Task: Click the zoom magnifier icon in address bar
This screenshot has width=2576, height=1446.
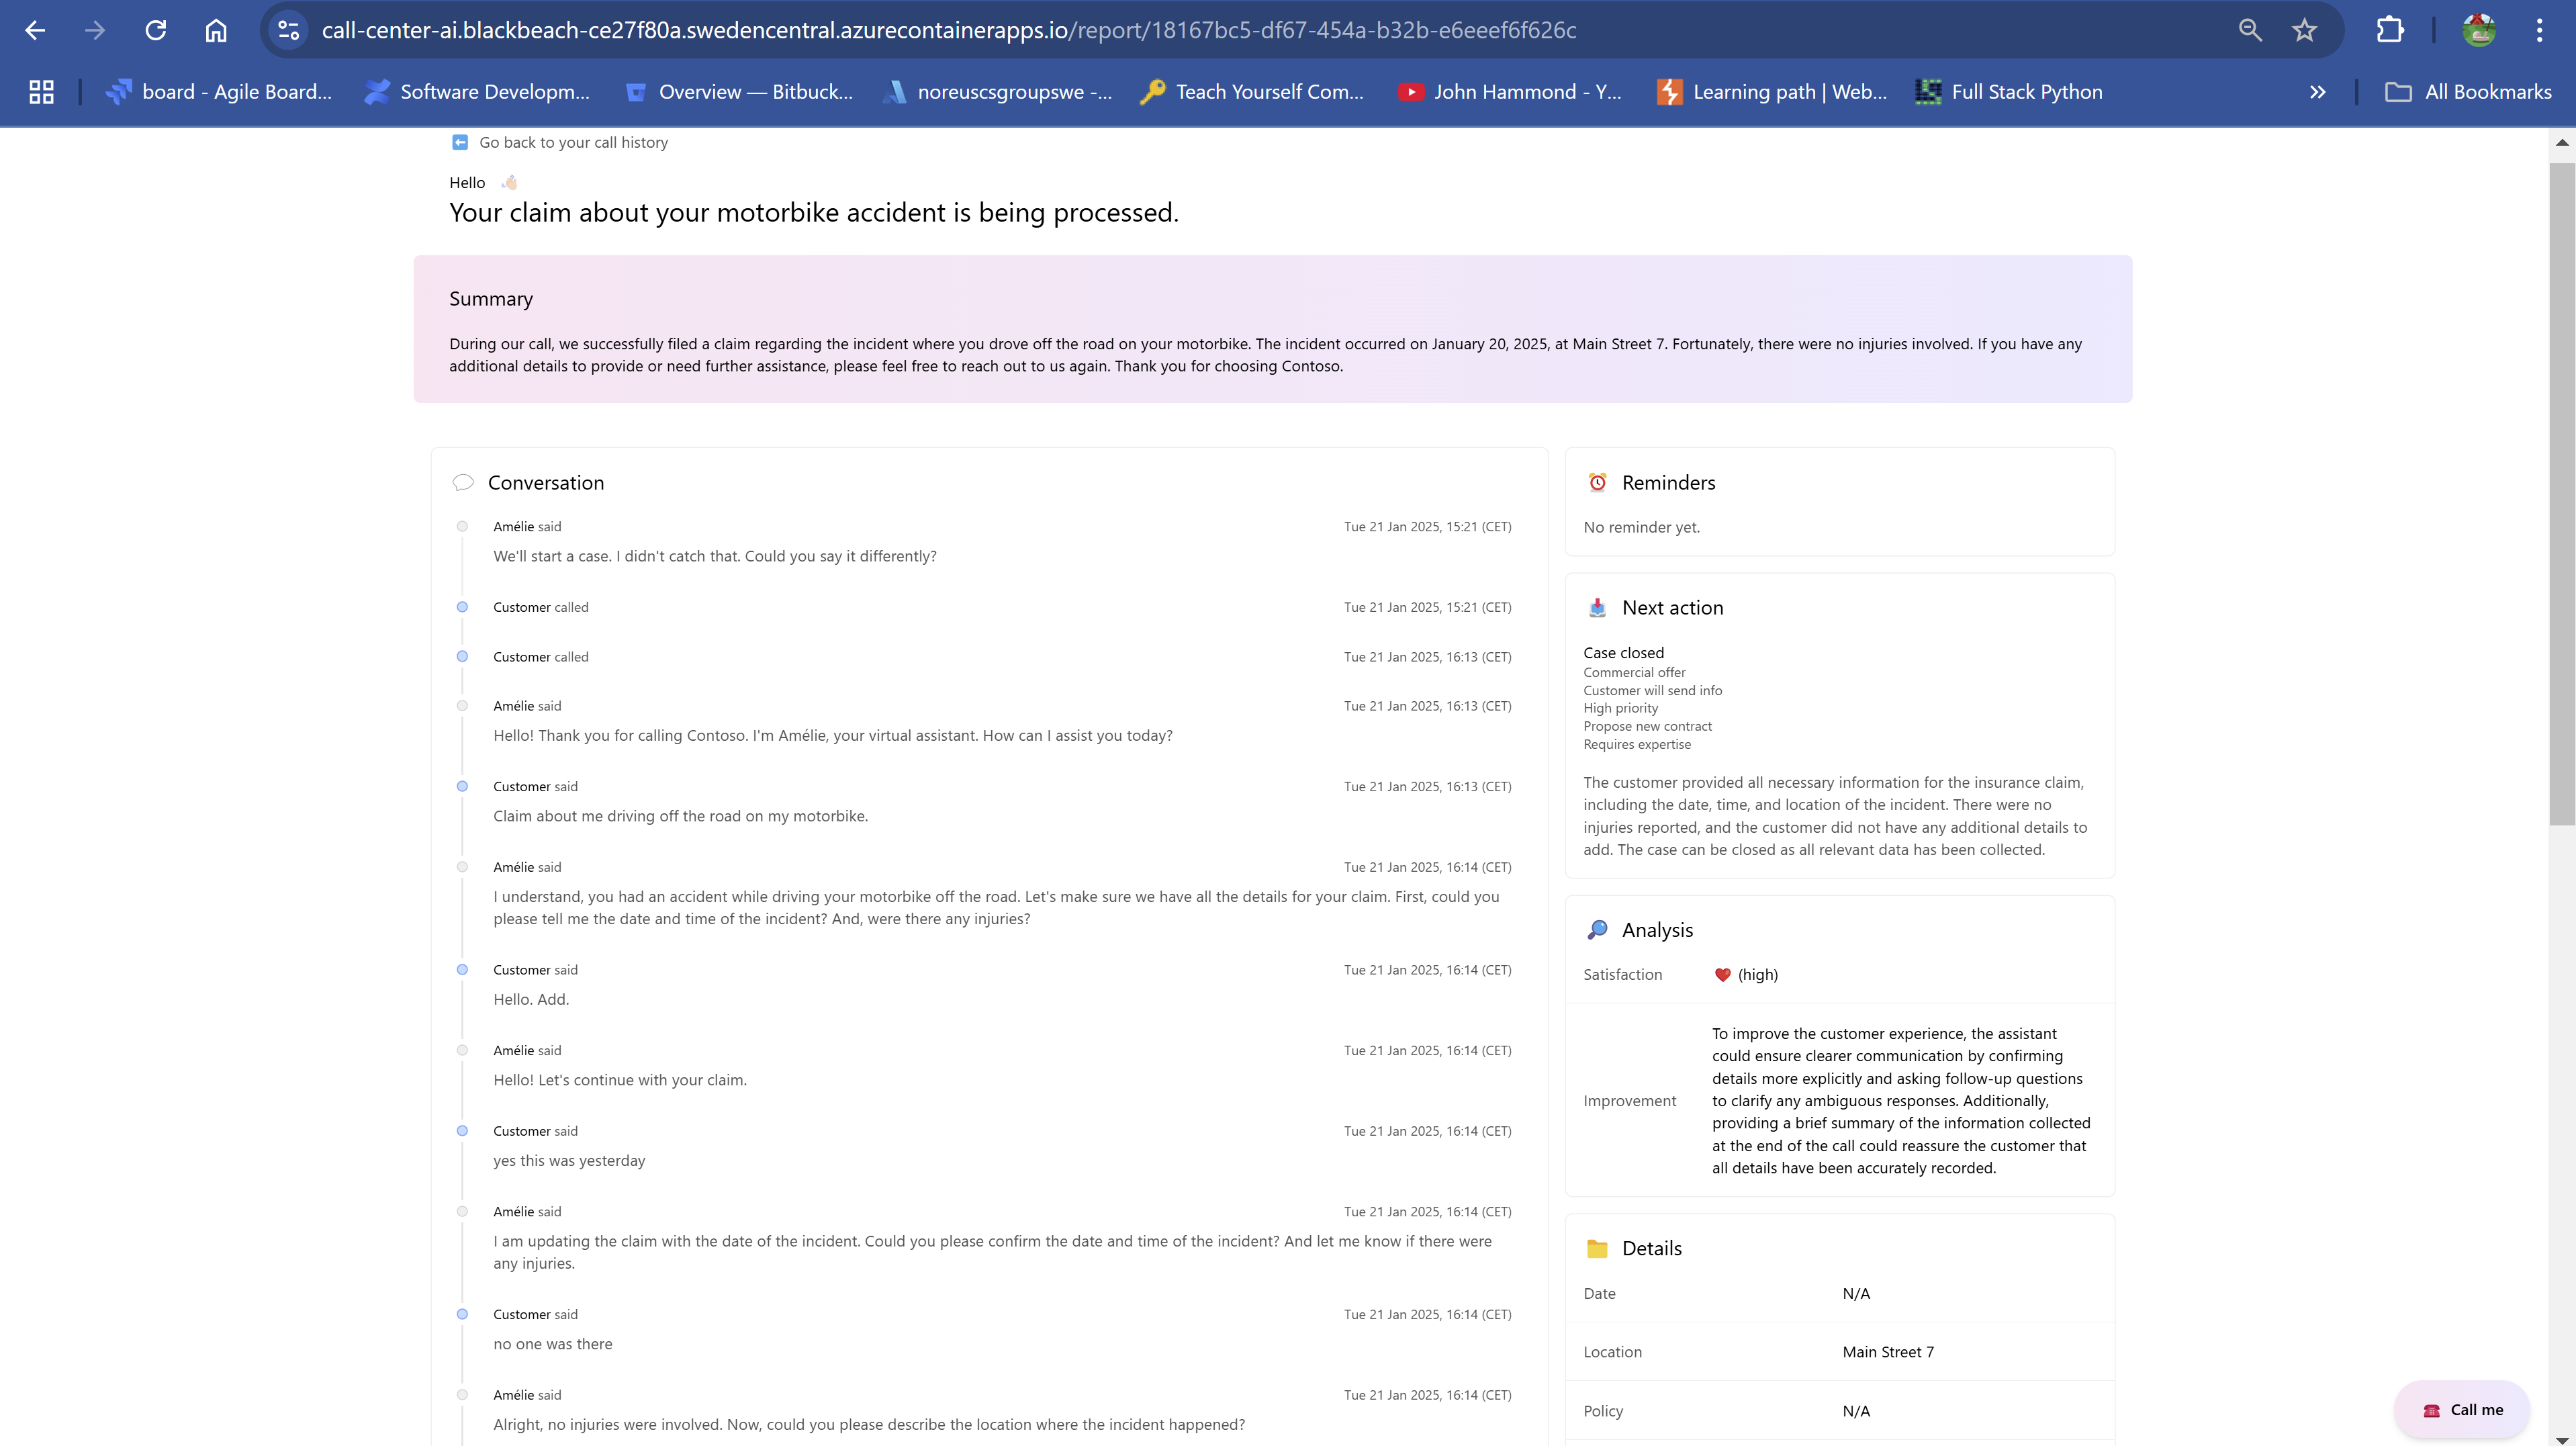Action: [2249, 30]
